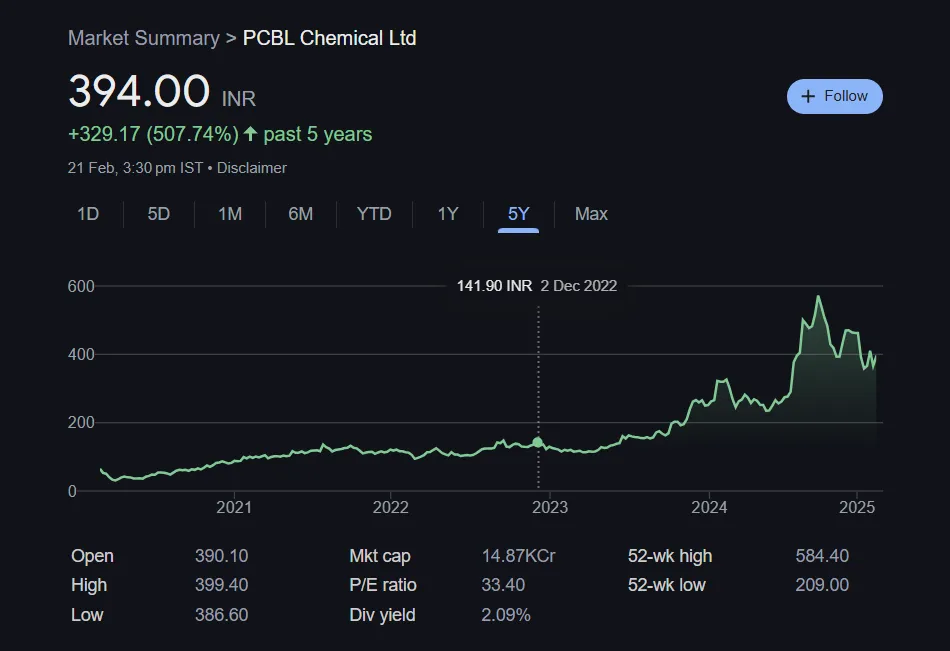Click the 2022 x-axis label
Image resolution: width=950 pixels, height=651 pixels.
pyautogui.click(x=391, y=507)
